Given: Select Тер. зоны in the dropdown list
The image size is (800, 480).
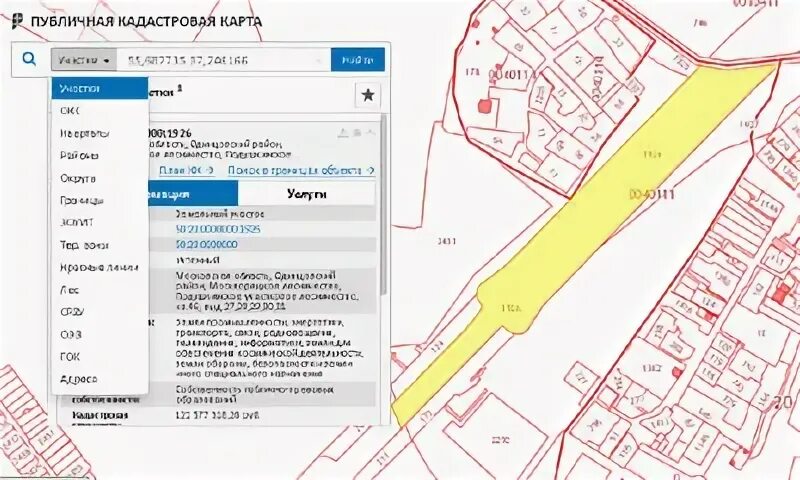Looking at the screenshot, I should tap(100, 245).
